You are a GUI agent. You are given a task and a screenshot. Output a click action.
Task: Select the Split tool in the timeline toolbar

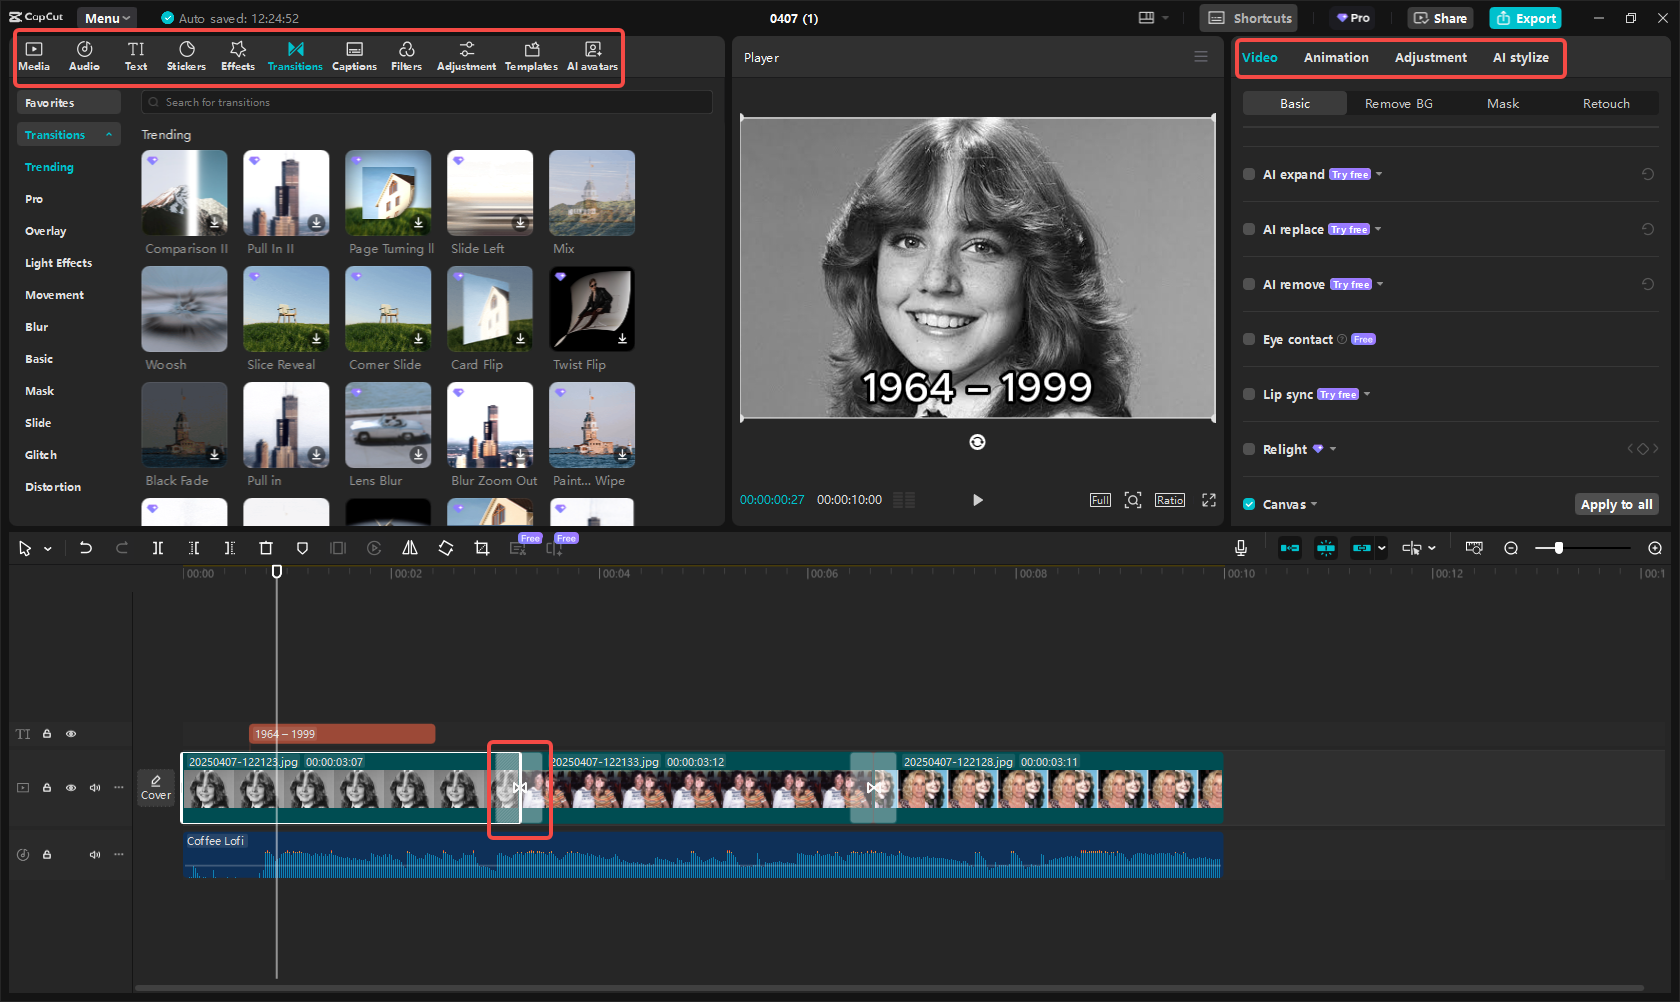(158, 548)
